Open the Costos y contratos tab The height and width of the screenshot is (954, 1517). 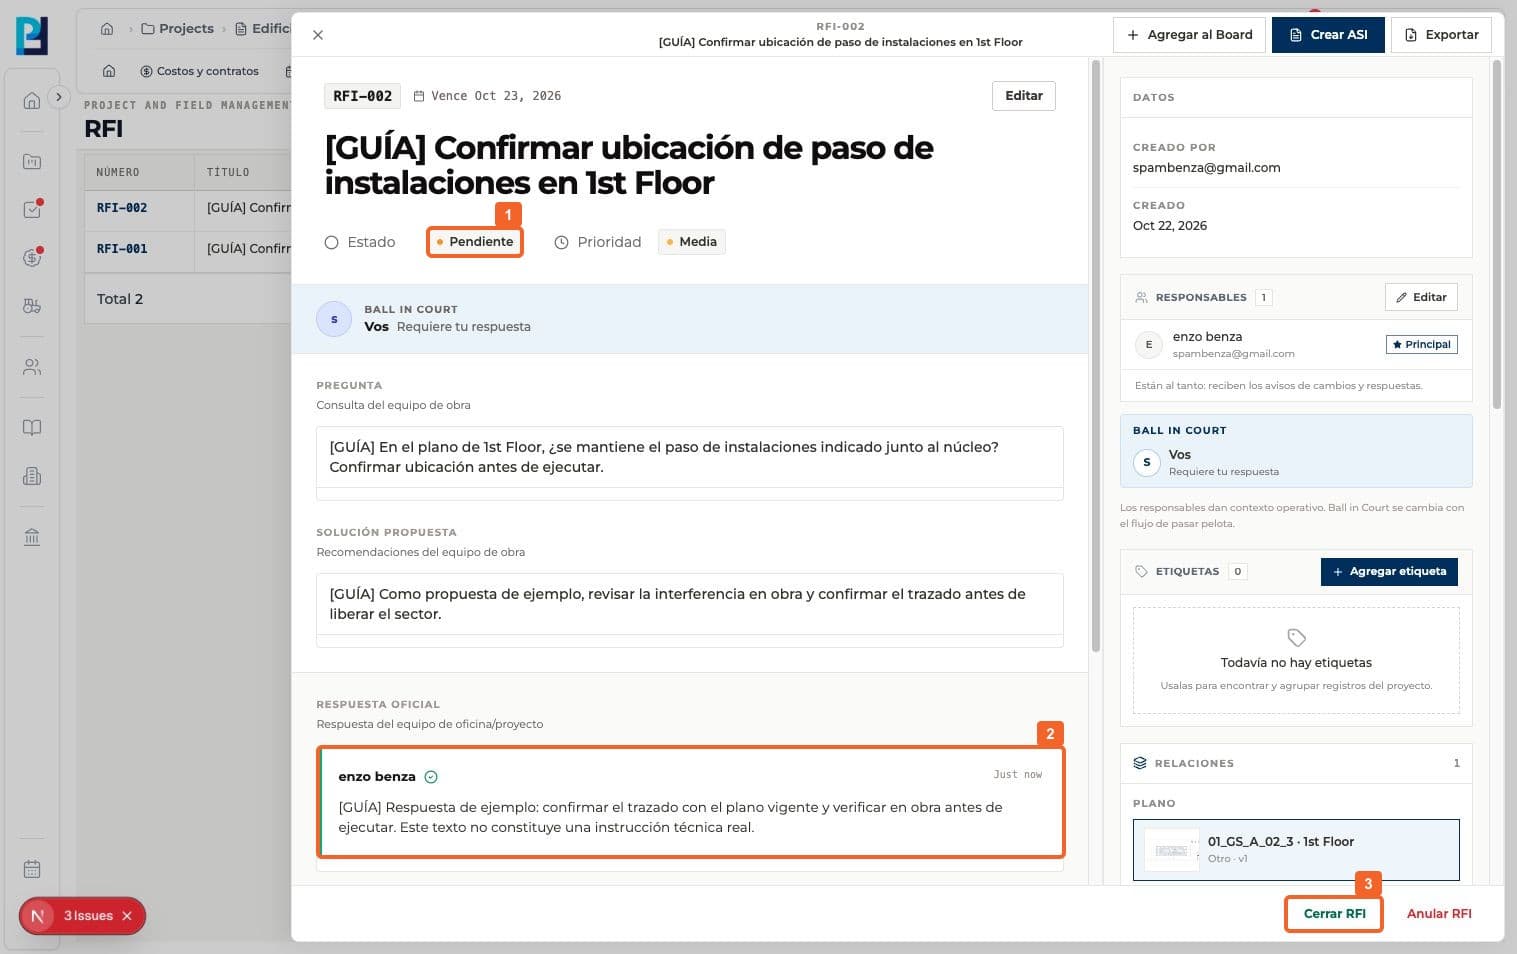click(199, 71)
